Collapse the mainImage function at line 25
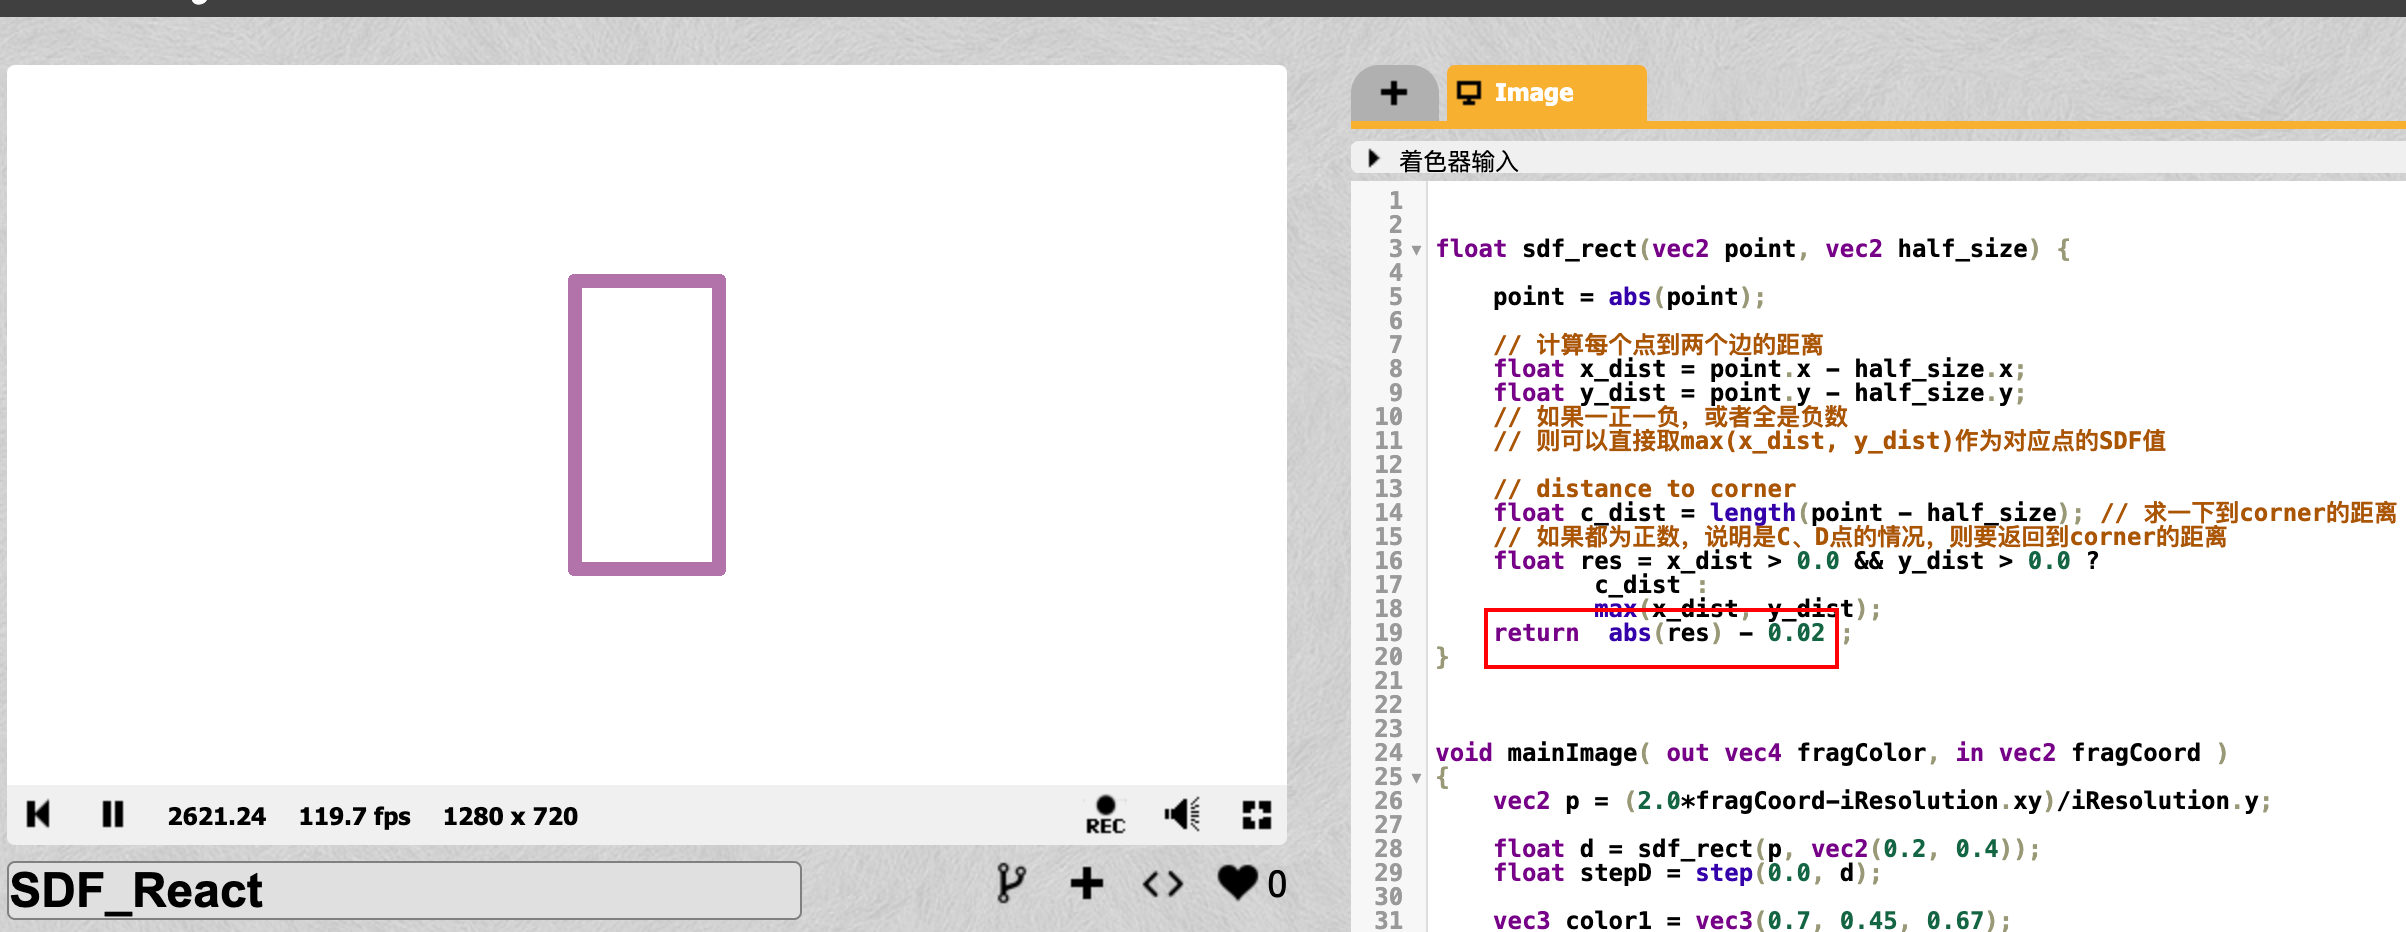This screenshot has width=2406, height=932. coord(1416,776)
